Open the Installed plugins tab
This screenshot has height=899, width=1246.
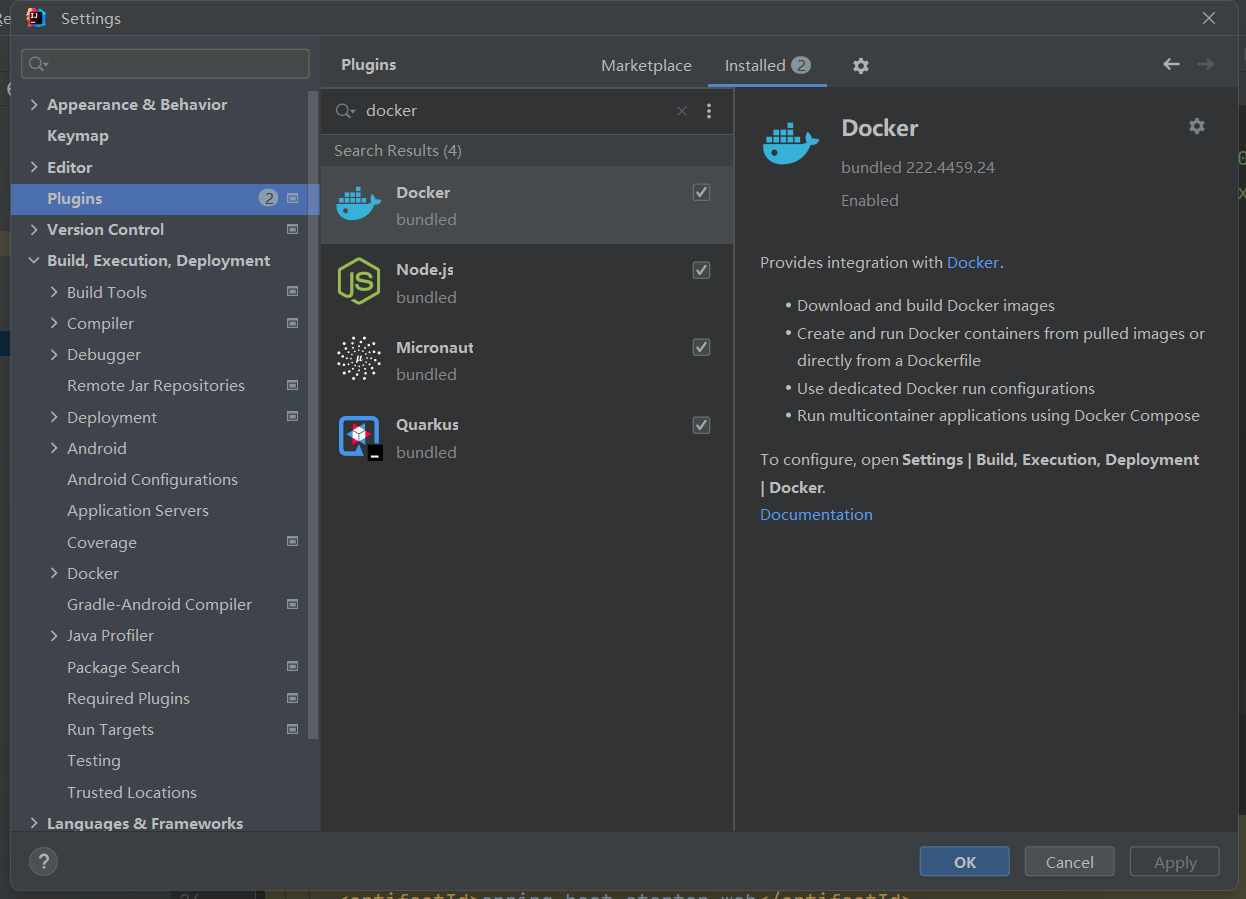(755, 65)
